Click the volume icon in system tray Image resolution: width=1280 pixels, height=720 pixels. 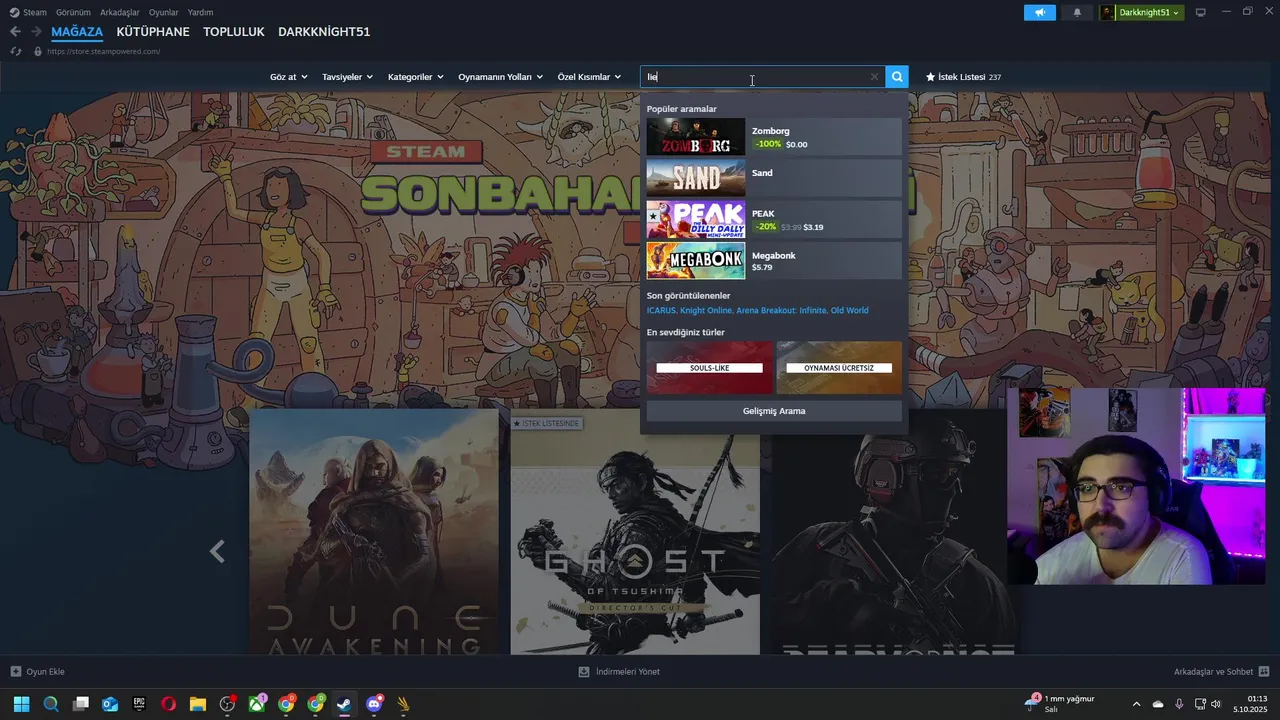1216,704
